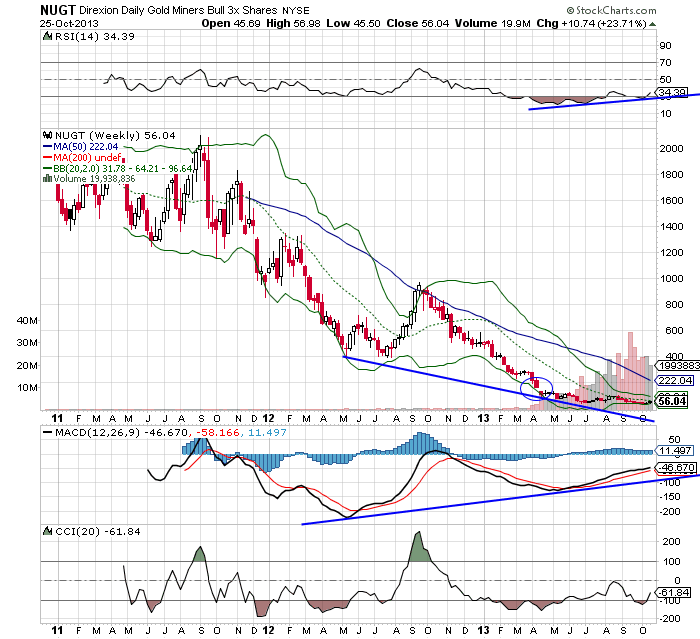Image resolution: width=700 pixels, height=639 pixels.
Task: Click the RSI(14) 34.39 indicator label
Action: [x=95, y=37]
